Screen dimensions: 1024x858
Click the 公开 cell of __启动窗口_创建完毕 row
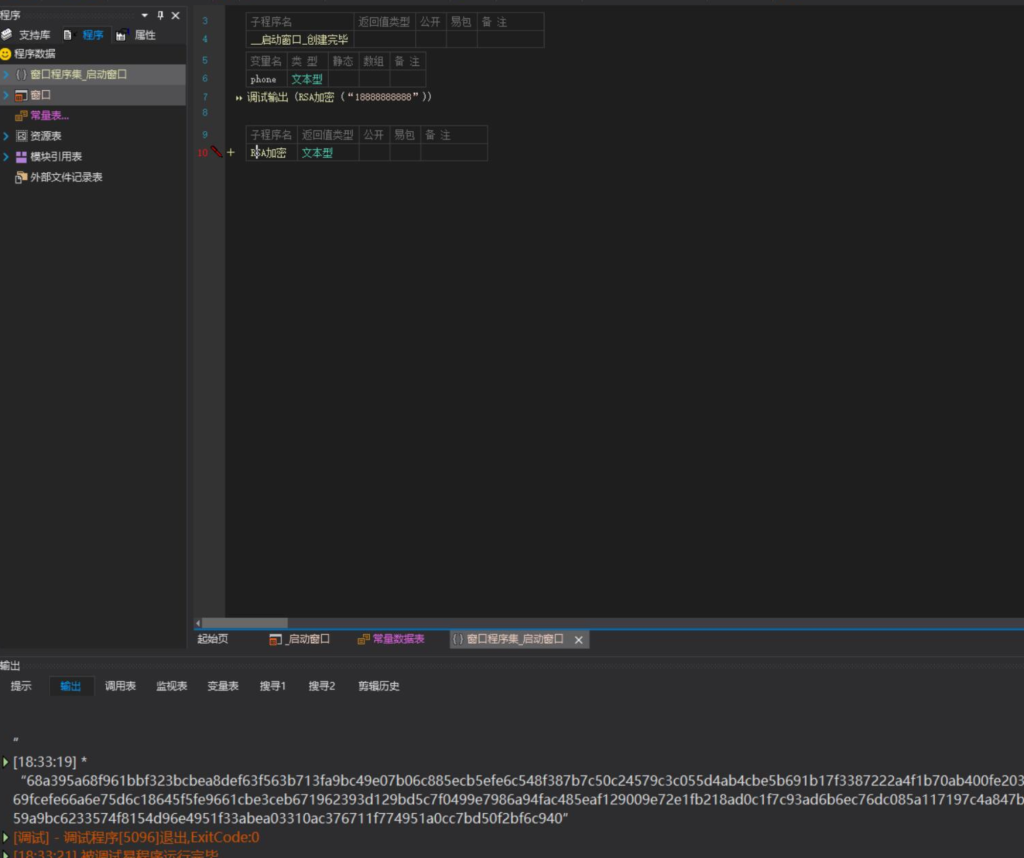point(431,40)
